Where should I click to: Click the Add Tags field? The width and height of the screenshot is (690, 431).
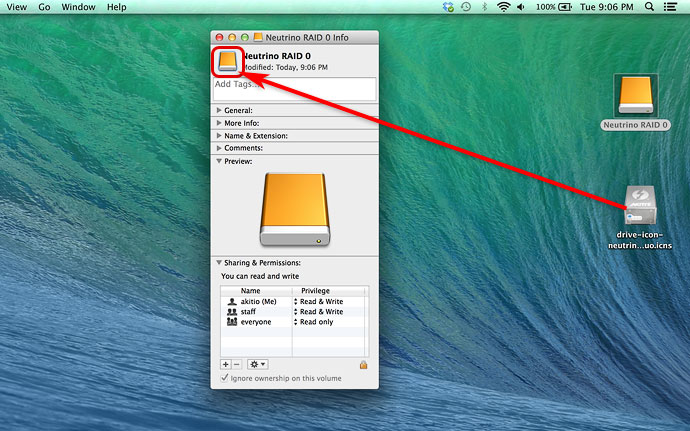[x=295, y=88]
